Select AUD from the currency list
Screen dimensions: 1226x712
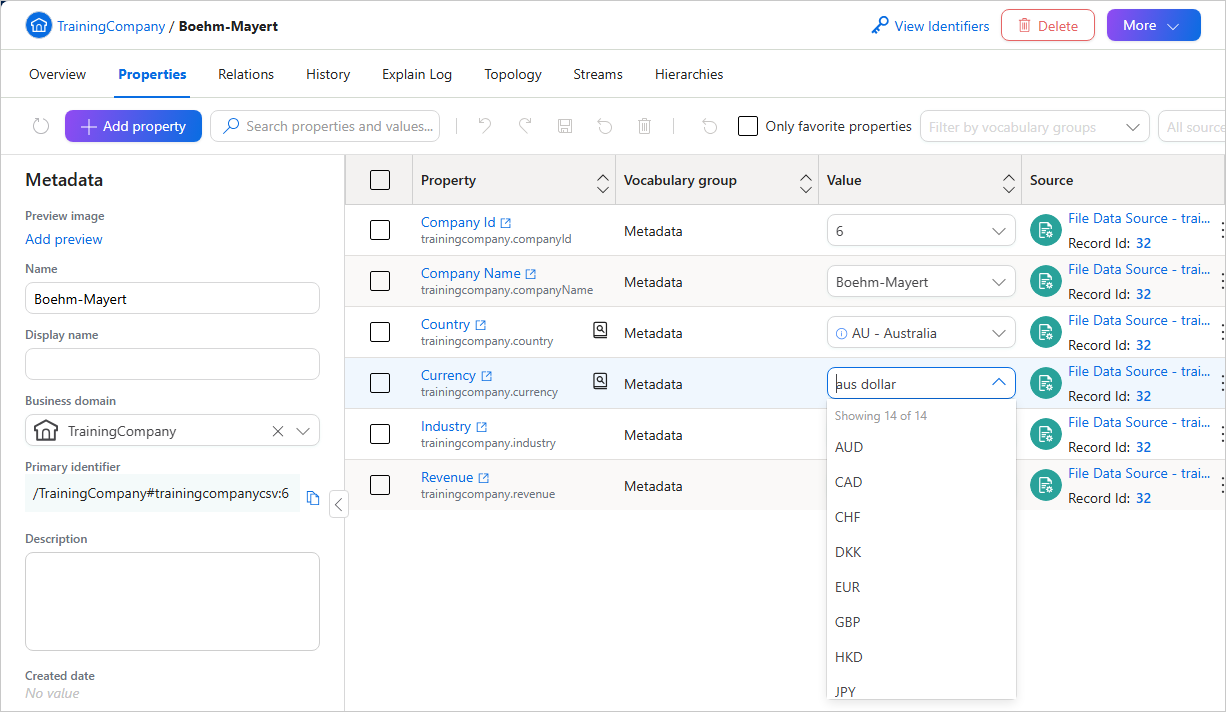(x=849, y=447)
